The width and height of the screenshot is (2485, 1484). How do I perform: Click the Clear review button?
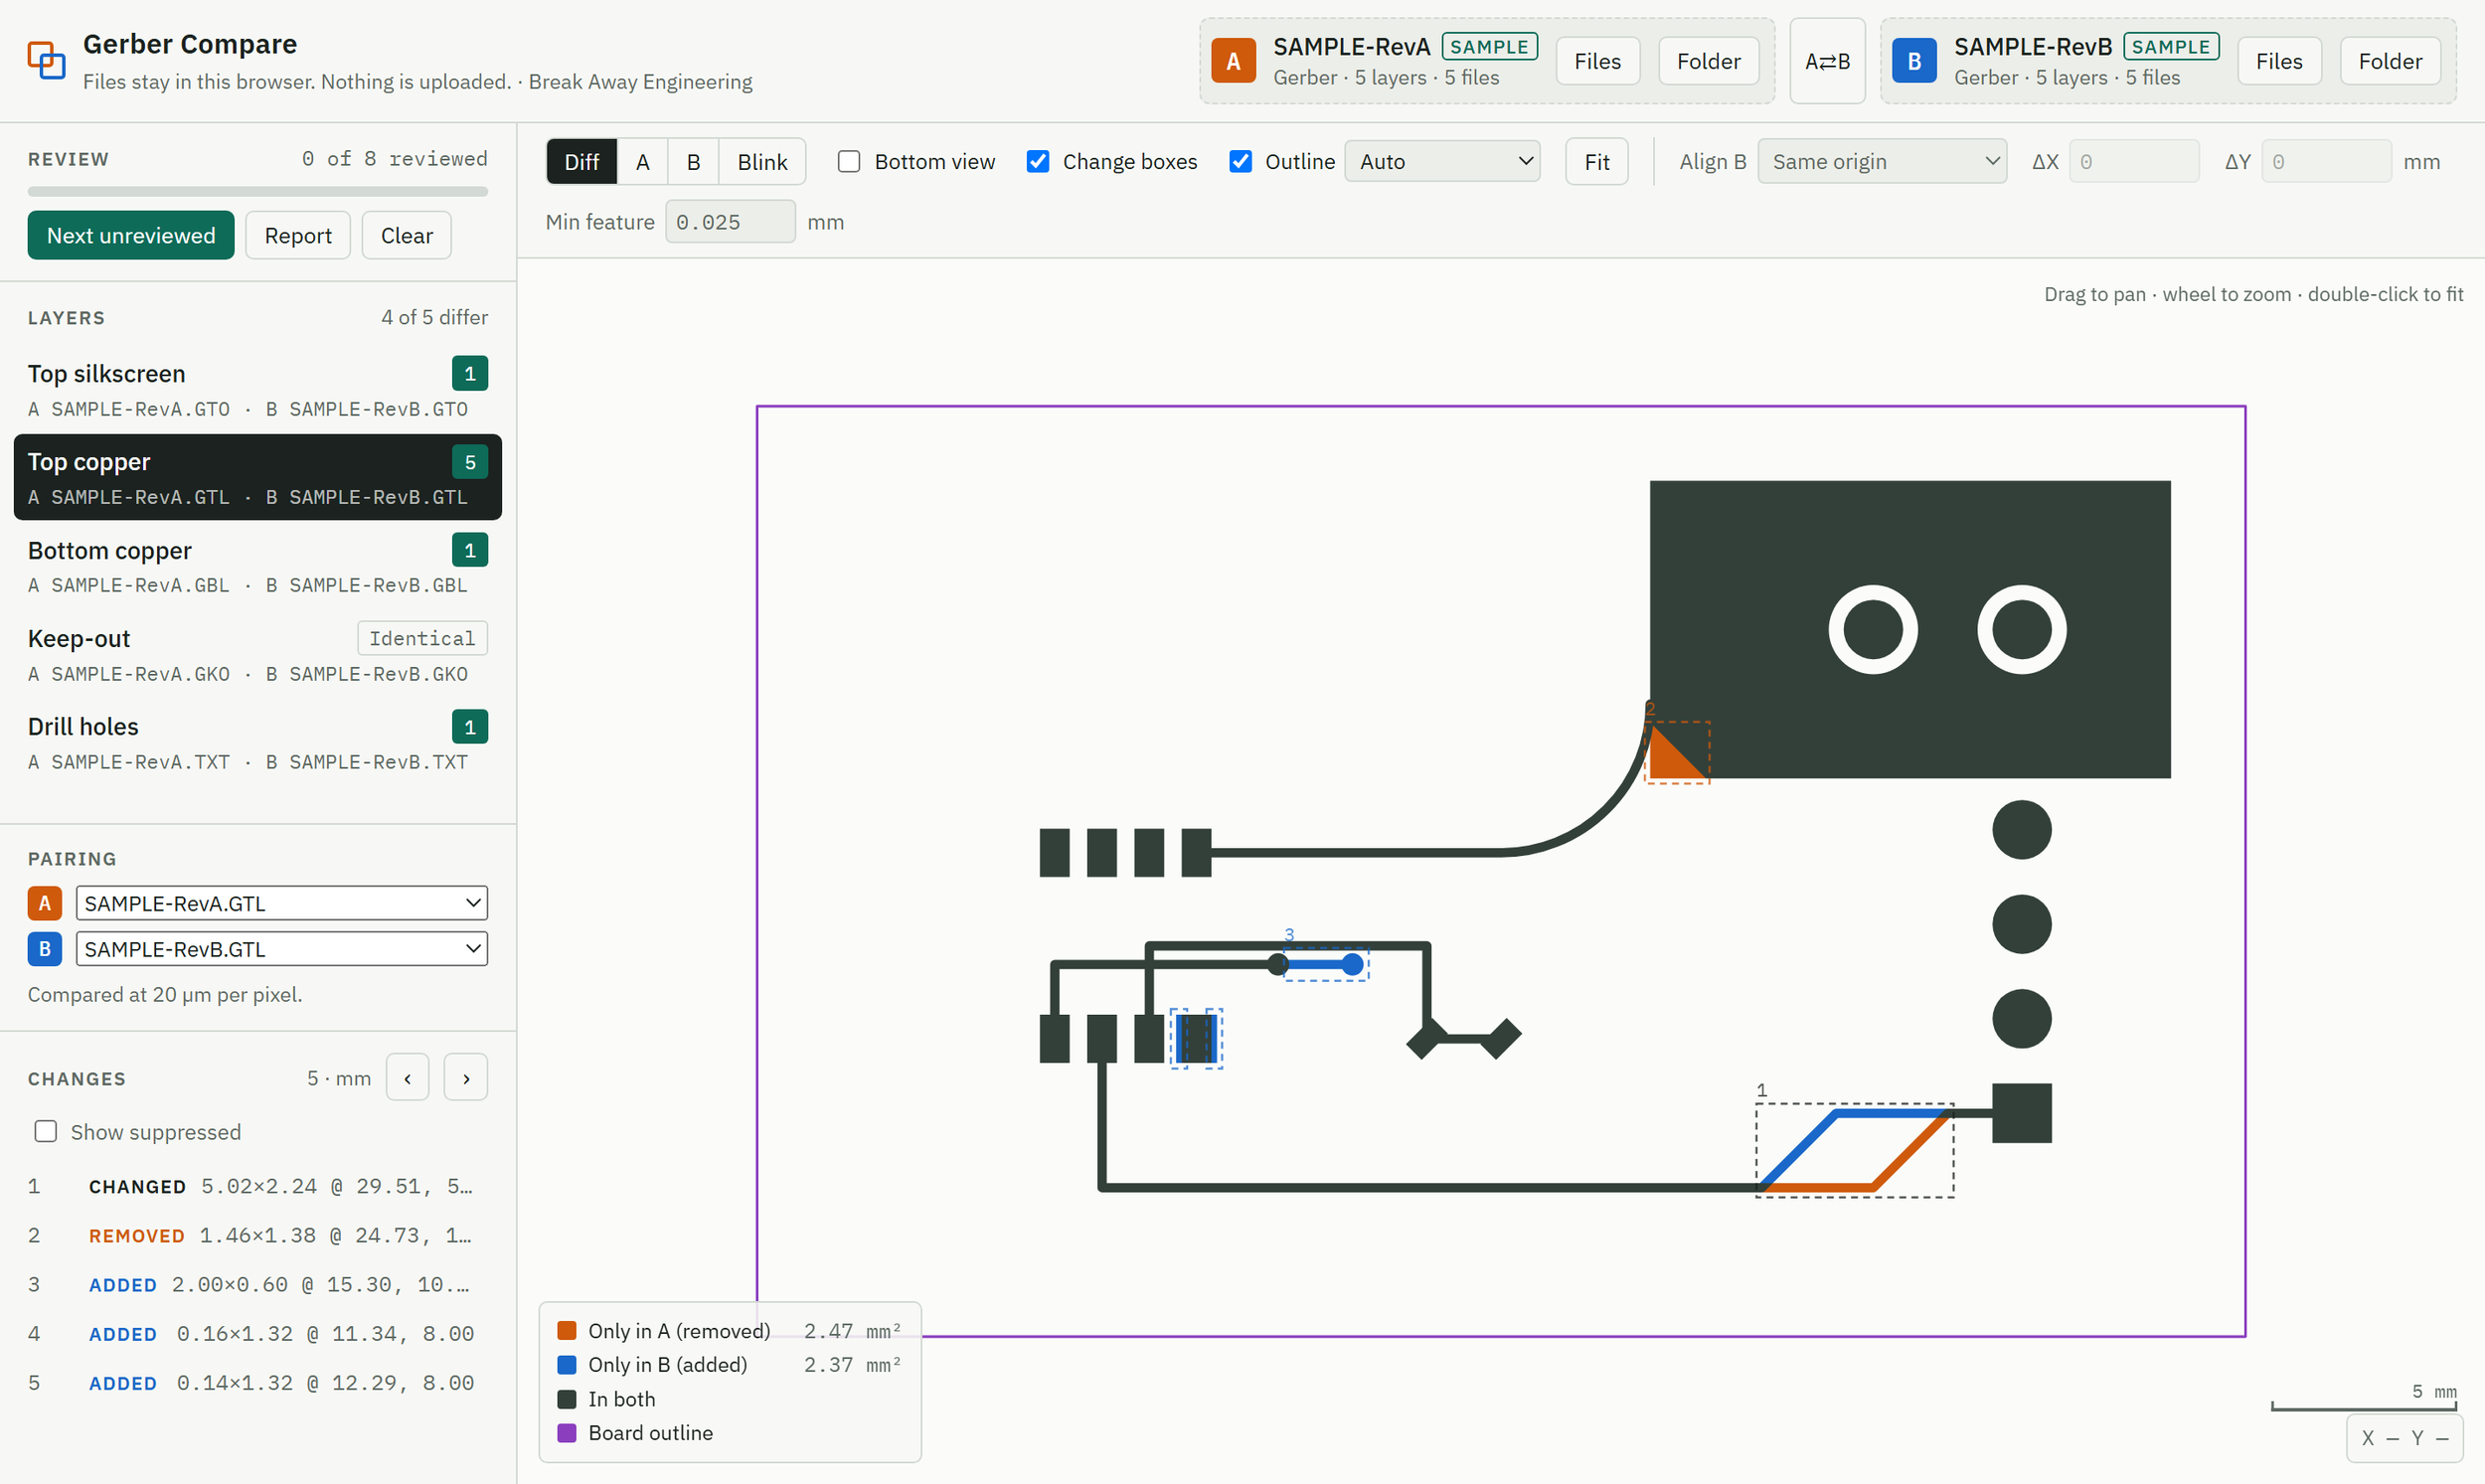pyautogui.click(x=407, y=235)
